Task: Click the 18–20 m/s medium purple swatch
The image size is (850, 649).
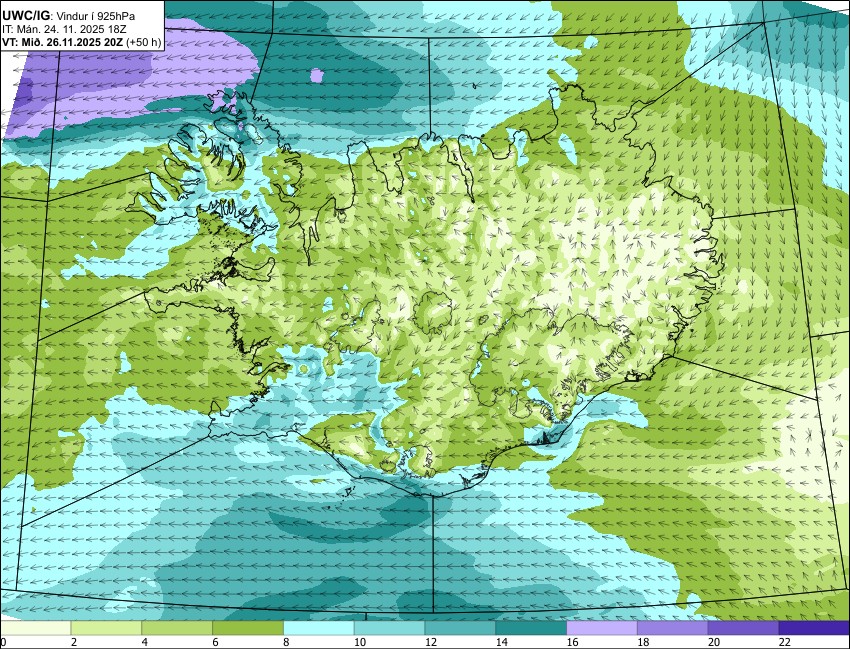Action: [x=673, y=628]
